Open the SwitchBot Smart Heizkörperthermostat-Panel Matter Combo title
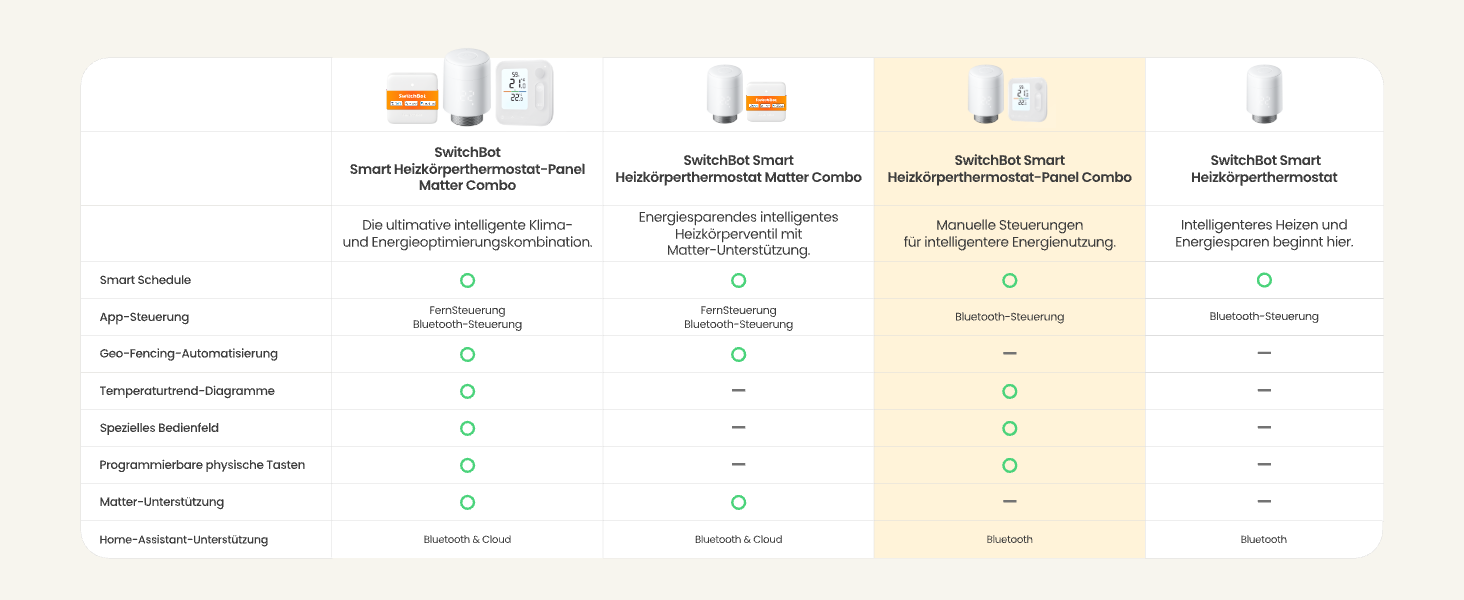This screenshot has height=600, width=1464. pyautogui.click(x=467, y=169)
